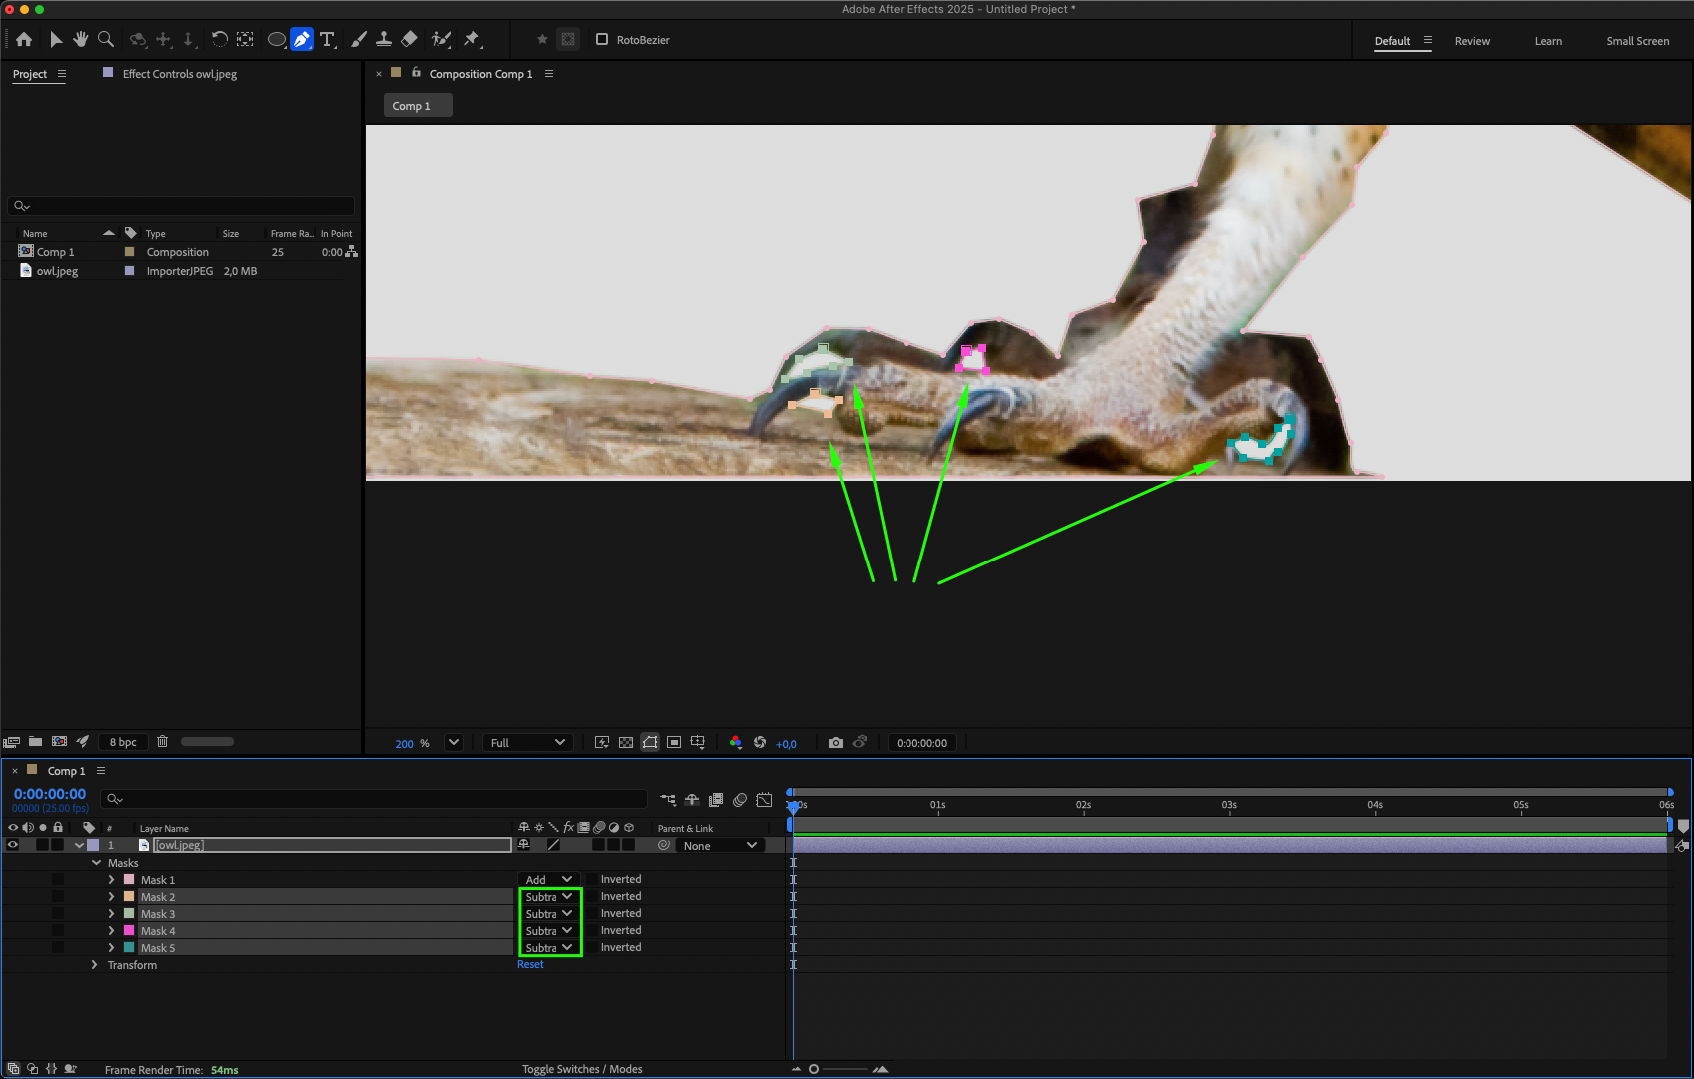Click the Mask 4 pink color swatch
The height and width of the screenshot is (1079, 1694).
tap(129, 931)
